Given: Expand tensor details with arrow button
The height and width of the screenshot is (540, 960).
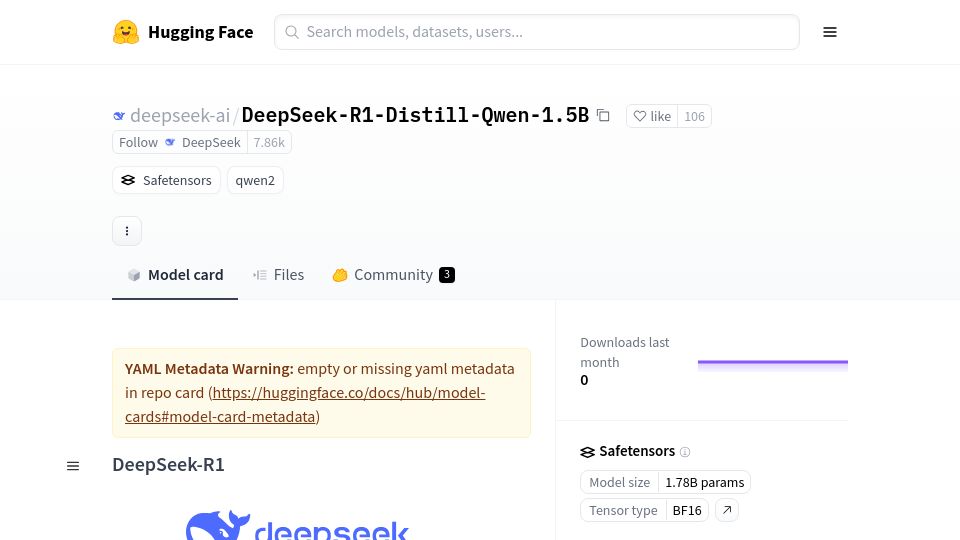Looking at the screenshot, I should pos(727,510).
